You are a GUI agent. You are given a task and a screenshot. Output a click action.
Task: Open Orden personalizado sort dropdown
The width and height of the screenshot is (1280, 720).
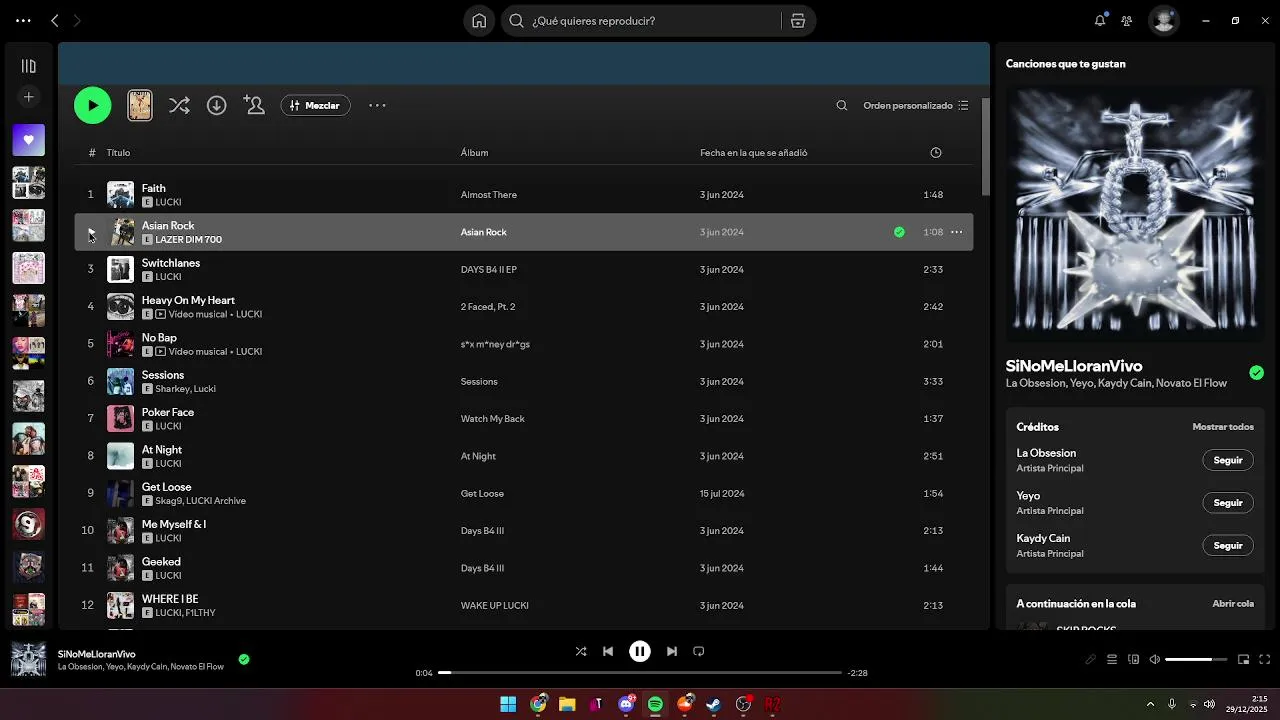(x=916, y=105)
